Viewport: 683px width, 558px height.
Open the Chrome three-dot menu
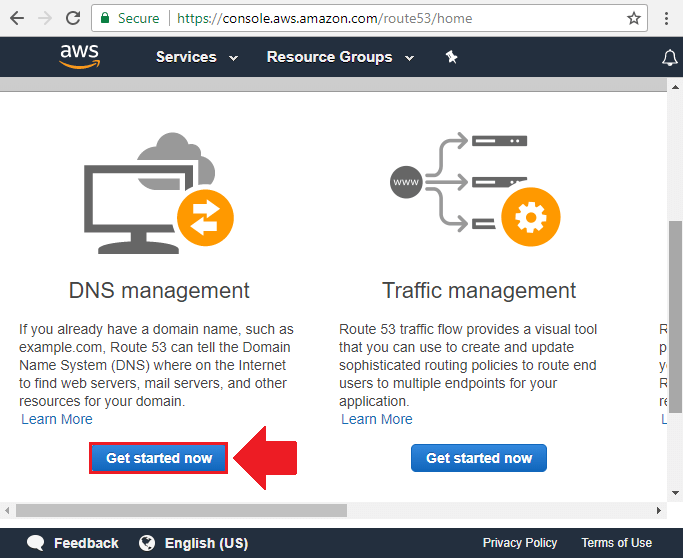pyautogui.click(x=666, y=18)
